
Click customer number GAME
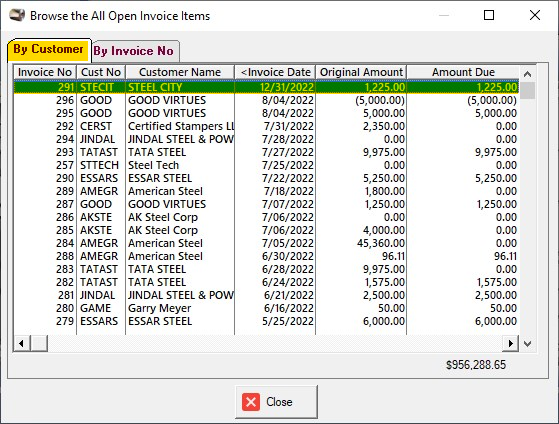click(x=95, y=308)
